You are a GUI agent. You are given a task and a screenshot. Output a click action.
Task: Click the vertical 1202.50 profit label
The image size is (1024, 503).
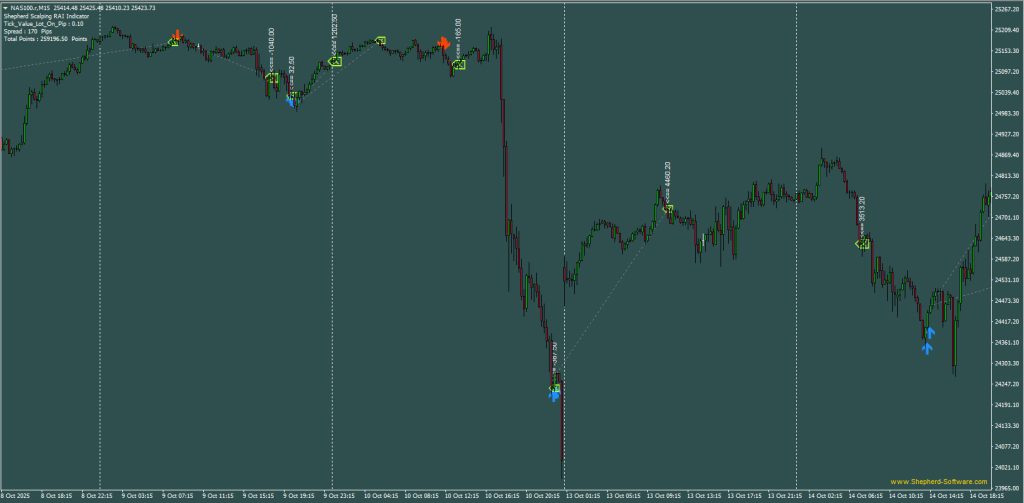coord(334,35)
